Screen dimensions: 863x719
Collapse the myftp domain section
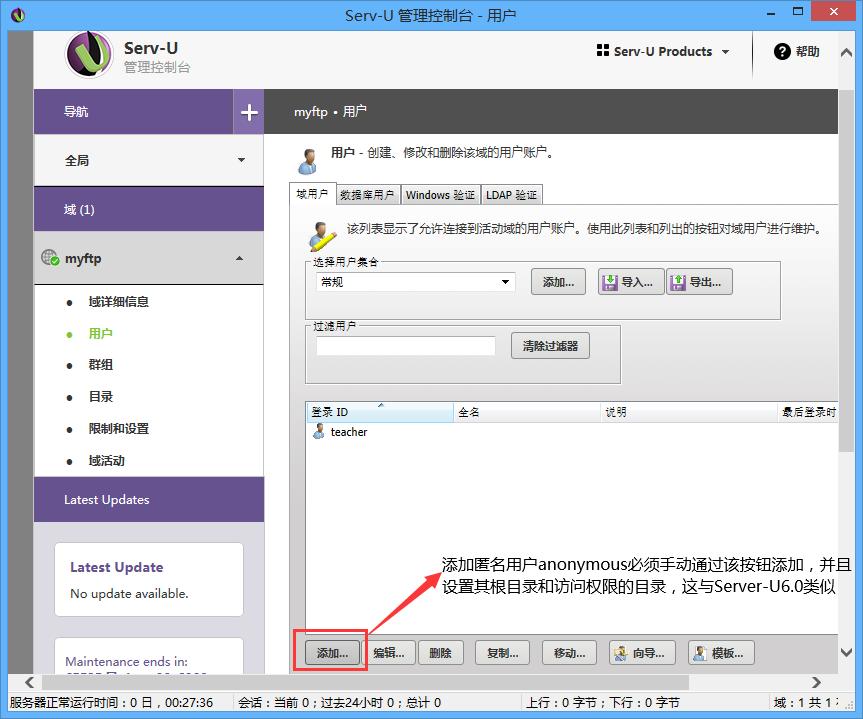pos(239,258)
